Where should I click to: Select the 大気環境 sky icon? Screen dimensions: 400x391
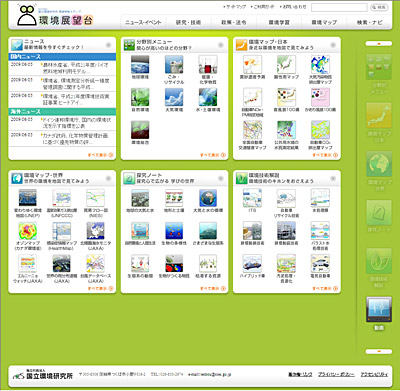174,97
